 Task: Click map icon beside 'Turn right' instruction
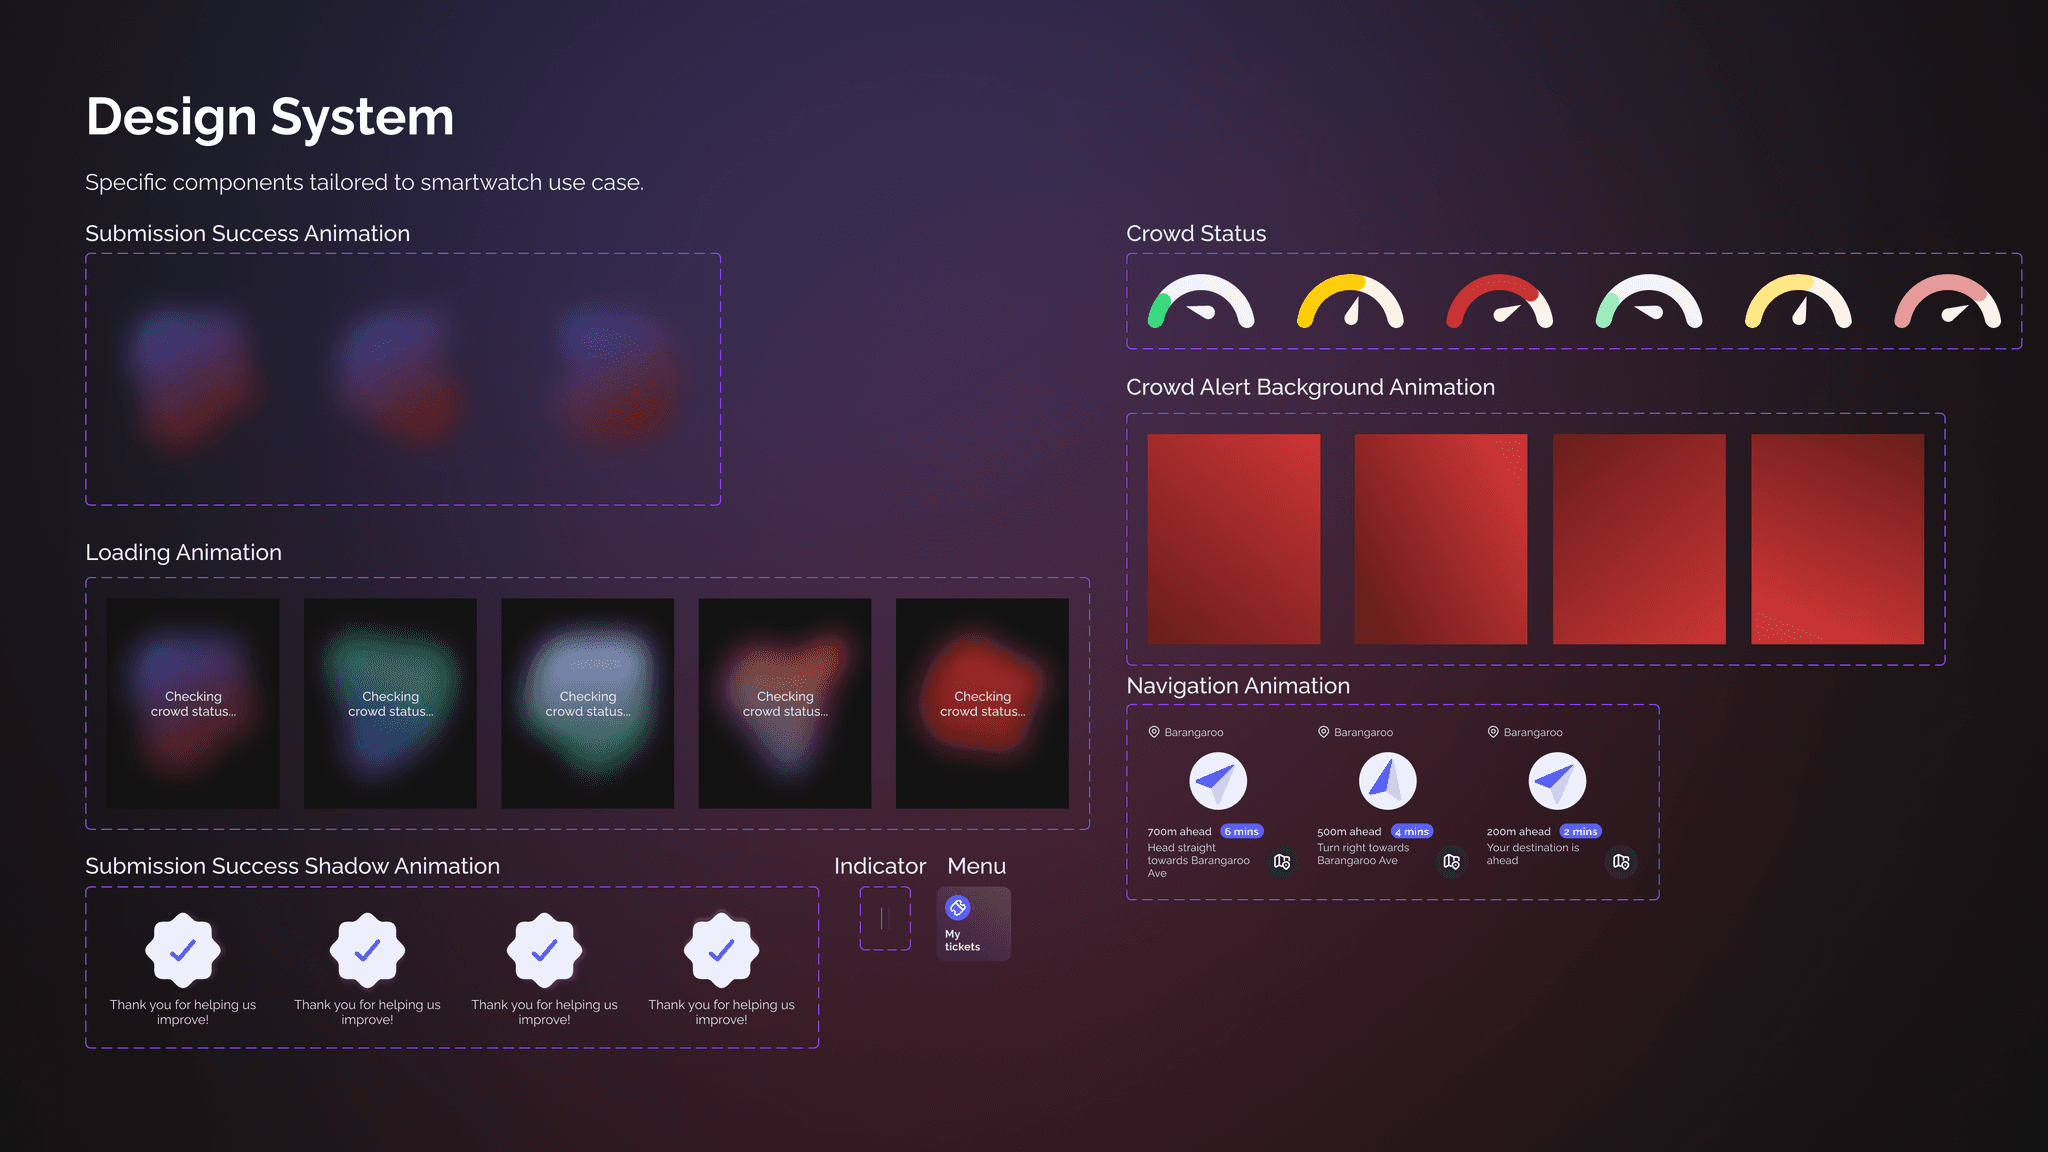tap(1452, 861)
